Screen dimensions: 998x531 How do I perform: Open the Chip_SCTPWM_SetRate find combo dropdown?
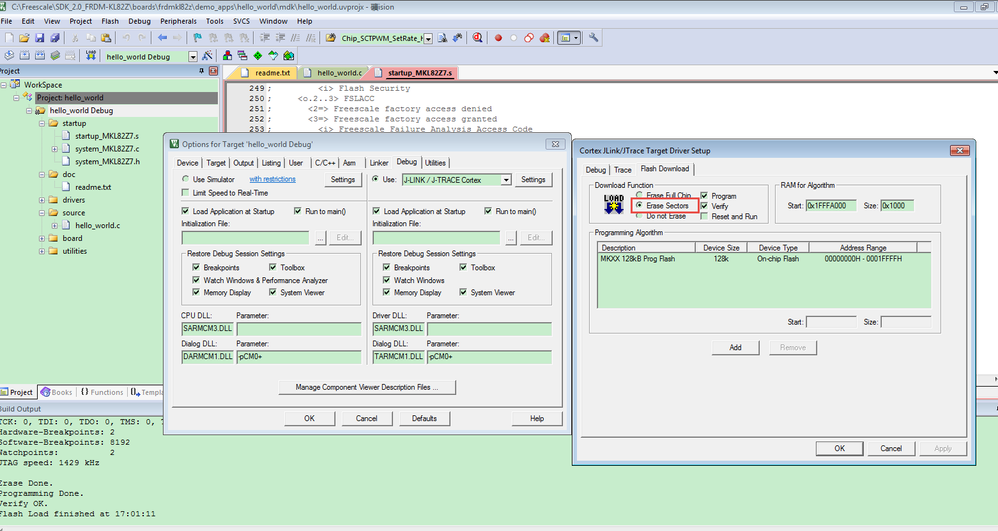428,39
